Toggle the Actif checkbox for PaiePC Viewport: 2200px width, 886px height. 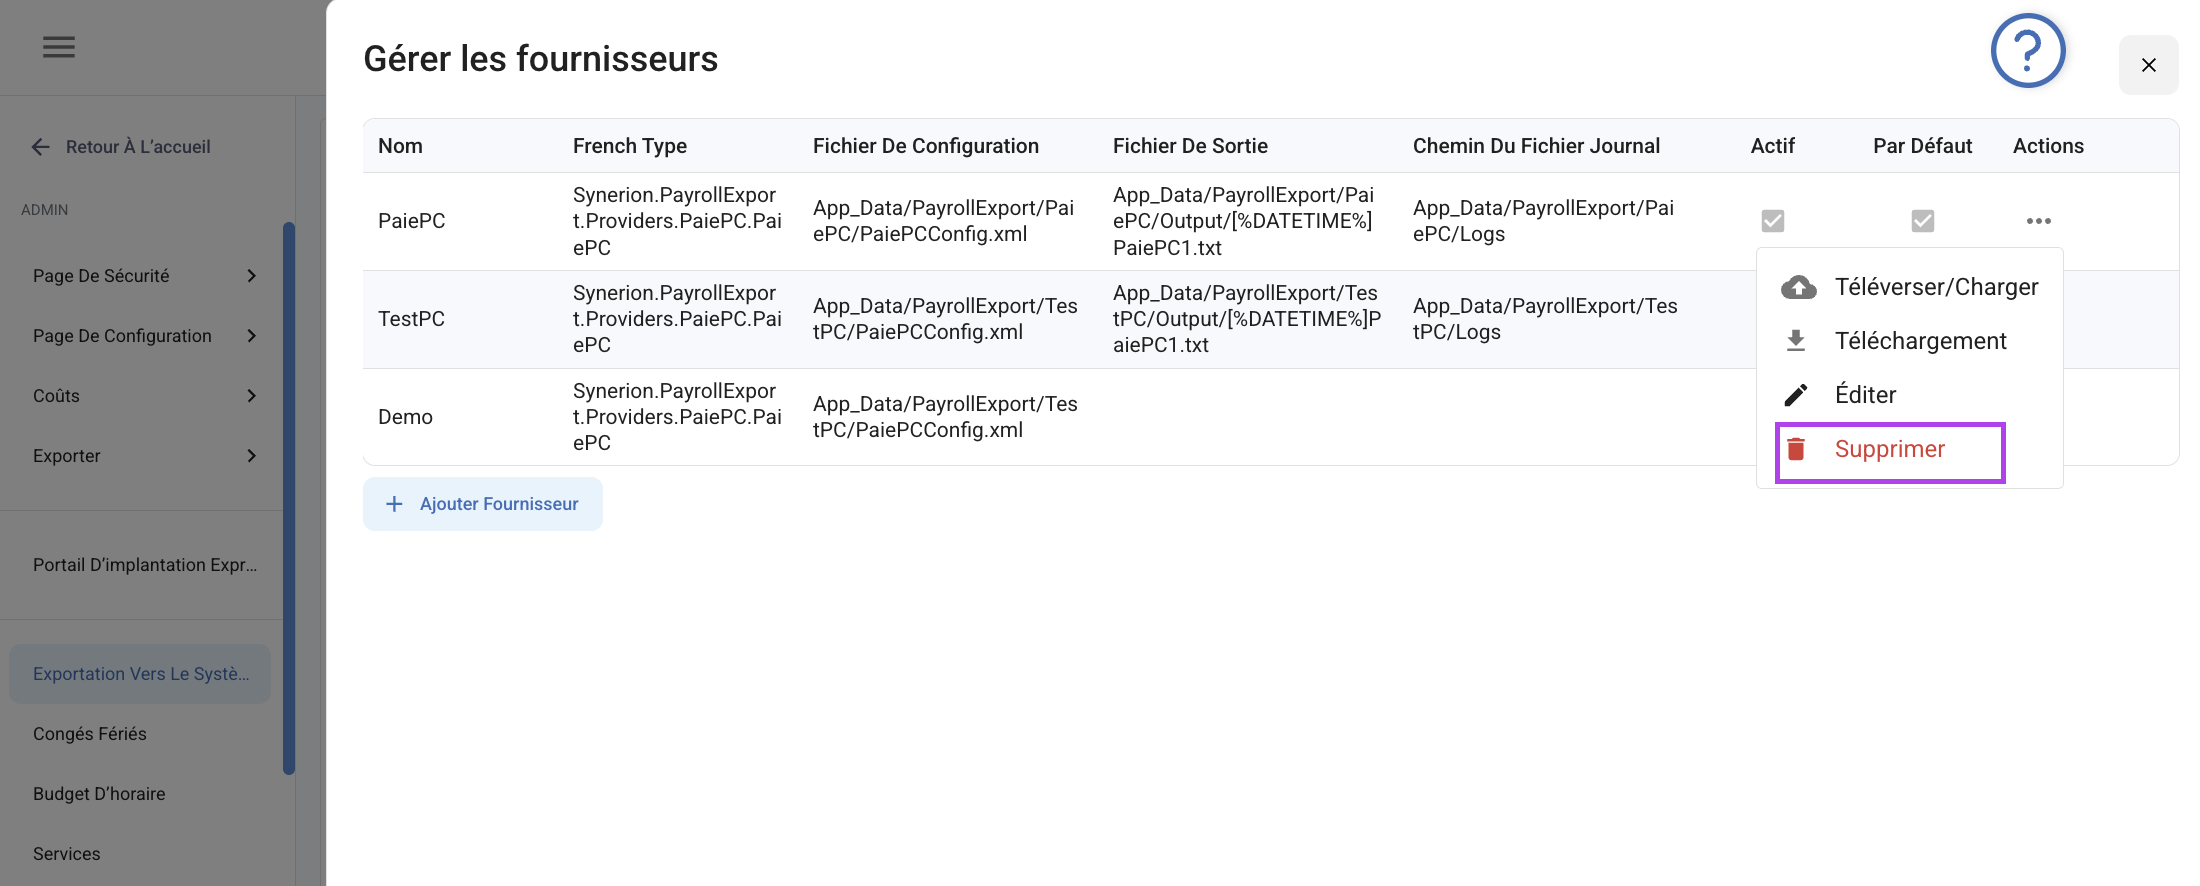click(1773, 221)
